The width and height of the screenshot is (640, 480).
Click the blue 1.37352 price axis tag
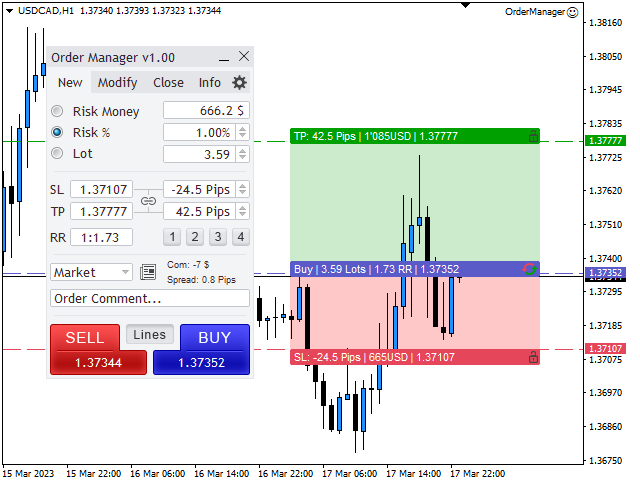point(605,272)
